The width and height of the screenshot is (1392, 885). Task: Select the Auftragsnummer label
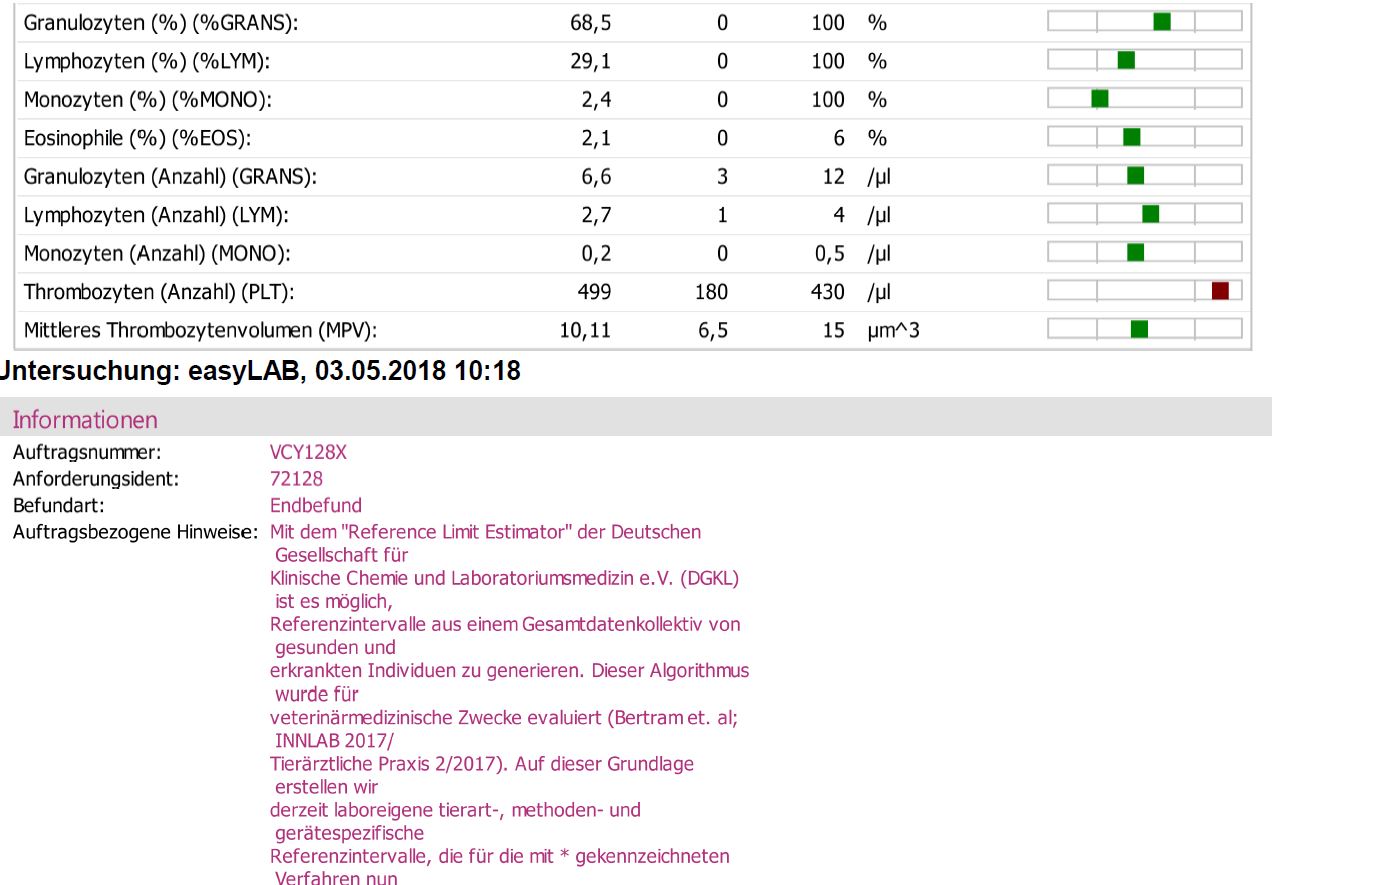87,453
